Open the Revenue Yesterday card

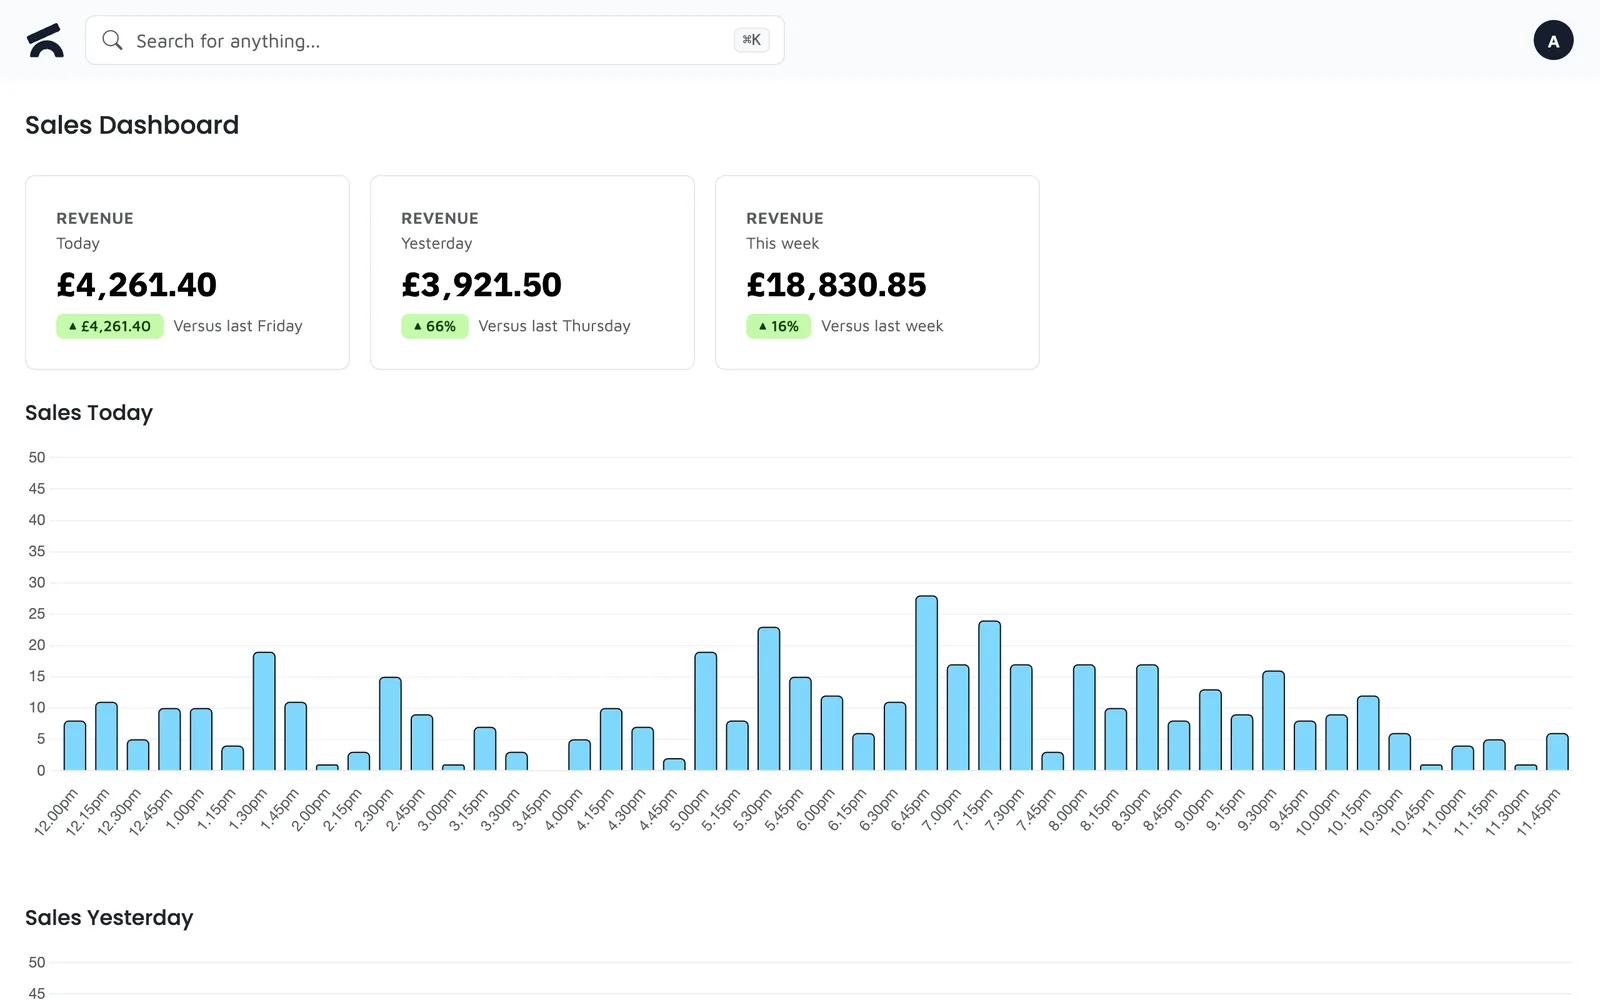tap(532, 272)
